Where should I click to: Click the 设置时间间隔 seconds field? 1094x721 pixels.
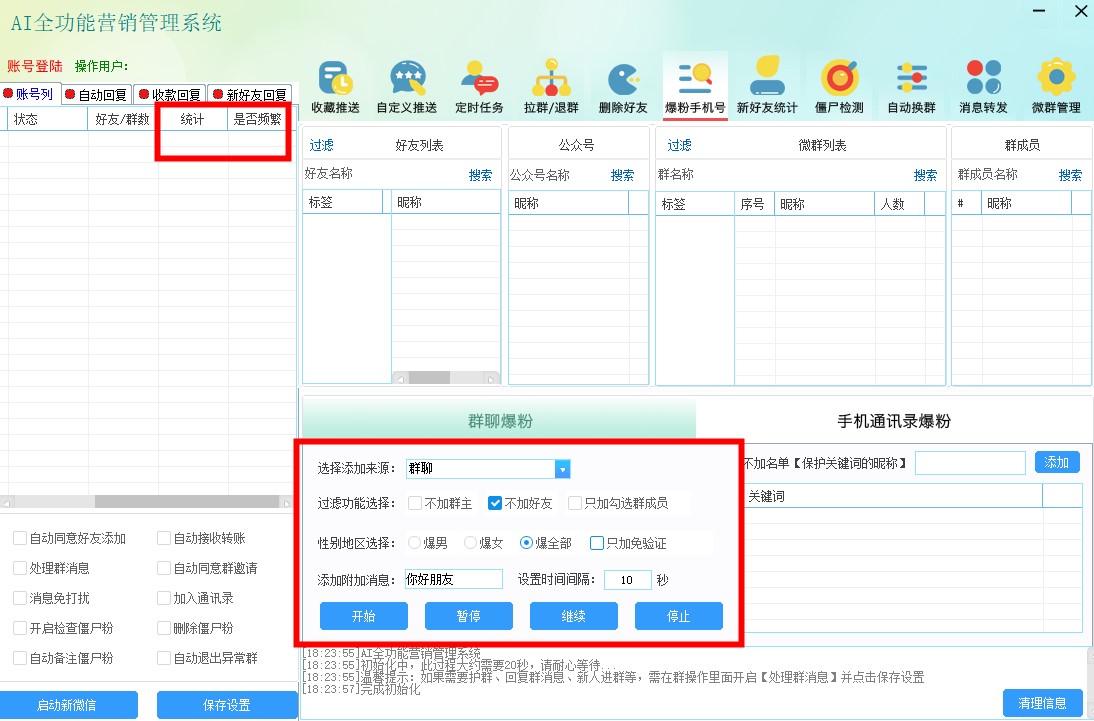click(627, 580)
